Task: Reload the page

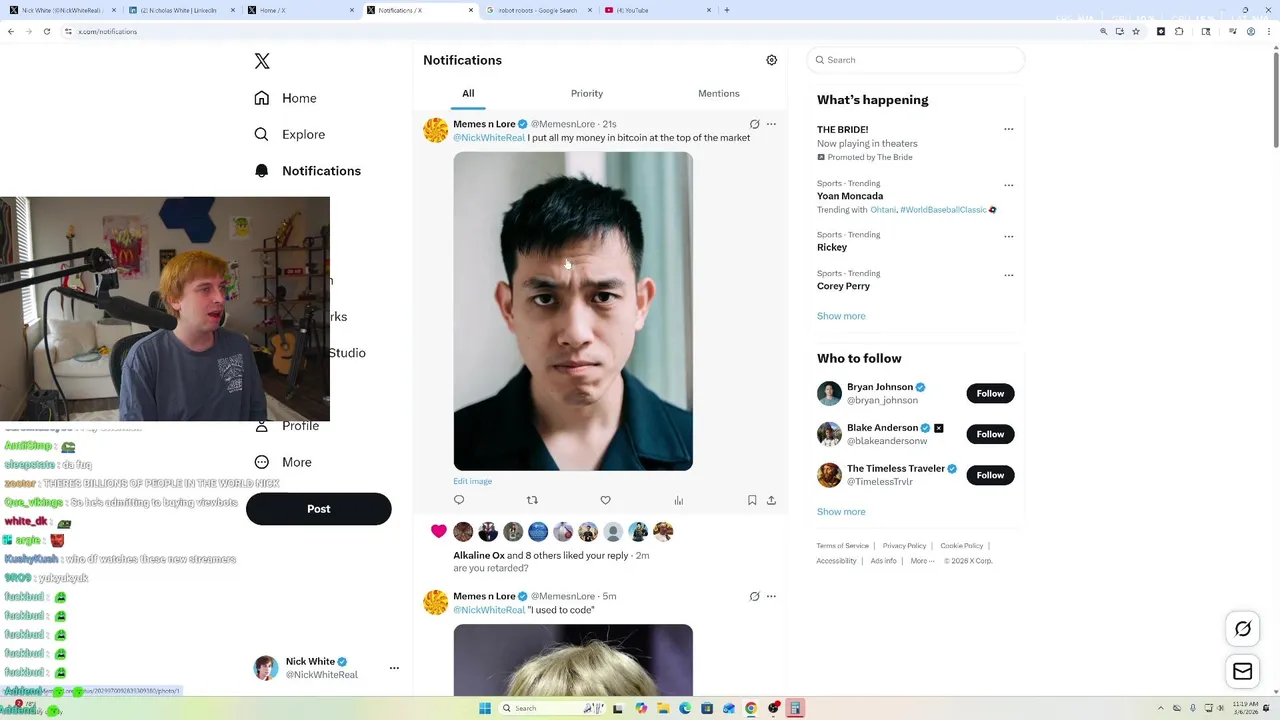Action: (46, 31)
